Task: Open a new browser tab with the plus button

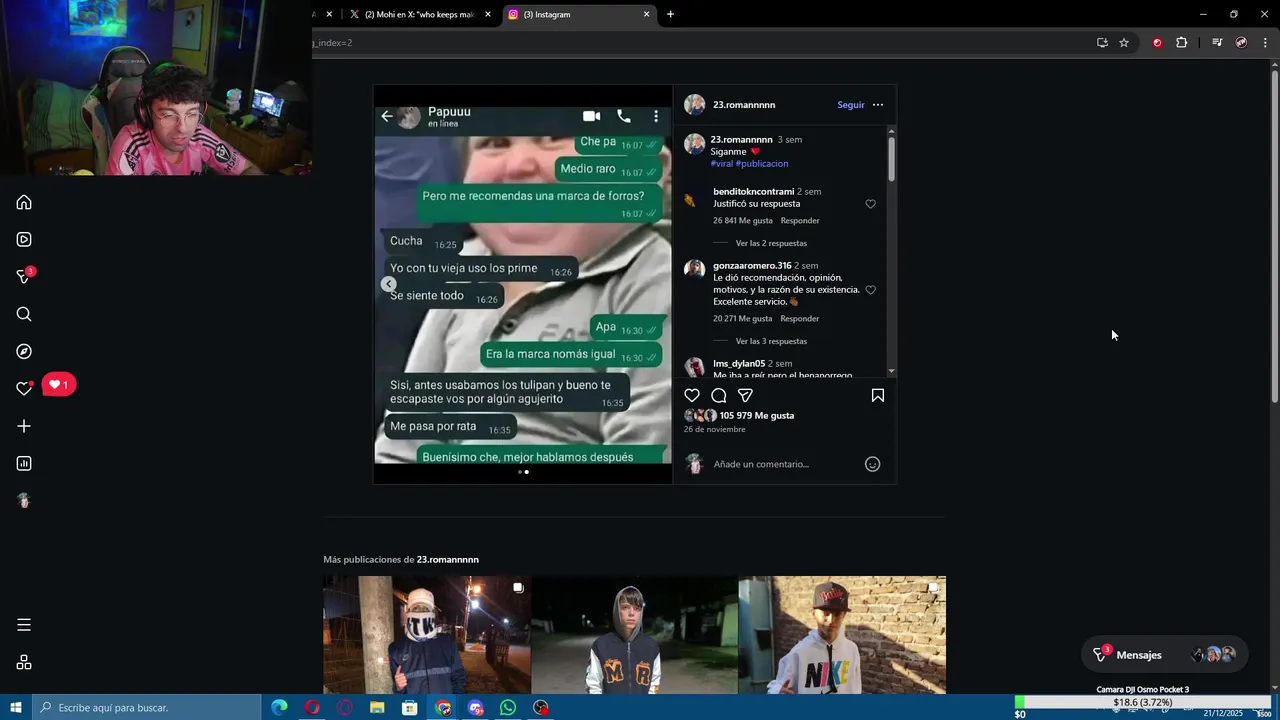Action: [x=670, y=14]
